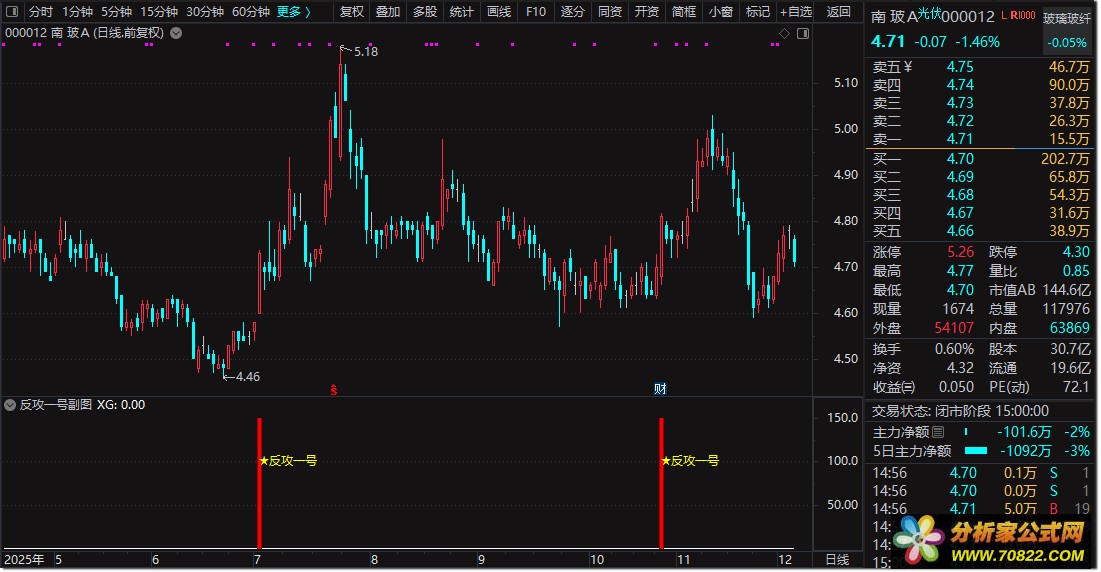Open the 玻璃玻纤 sector box
Viewport: 1101px width, 572px height.
point(1068,19)
